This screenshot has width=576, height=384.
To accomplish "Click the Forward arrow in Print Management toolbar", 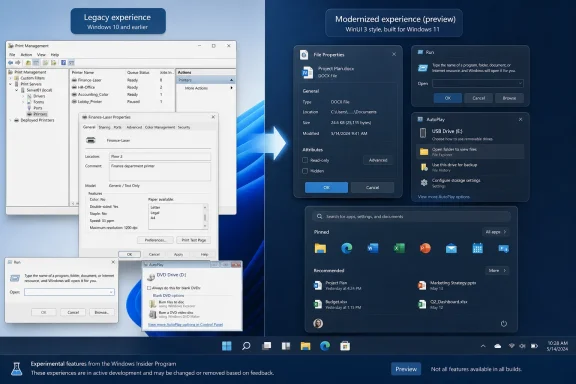I will click(18, 63).
